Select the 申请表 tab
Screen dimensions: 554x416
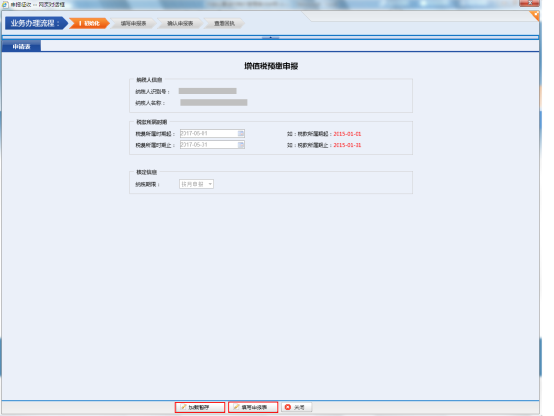[x=21, y=46]
